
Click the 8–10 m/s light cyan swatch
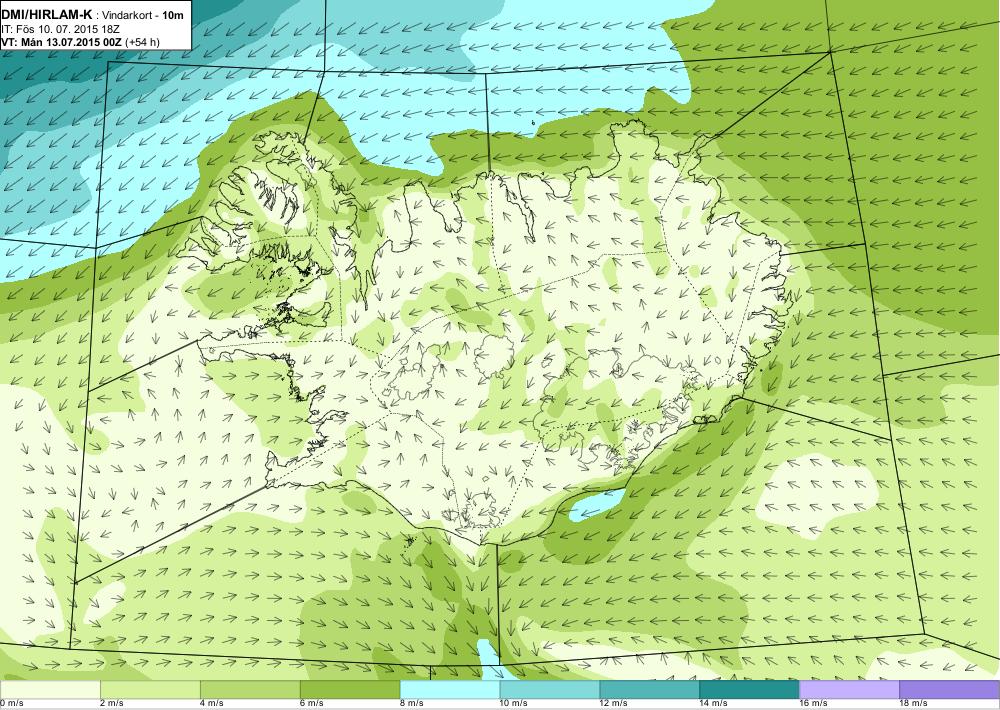point(450,690)
